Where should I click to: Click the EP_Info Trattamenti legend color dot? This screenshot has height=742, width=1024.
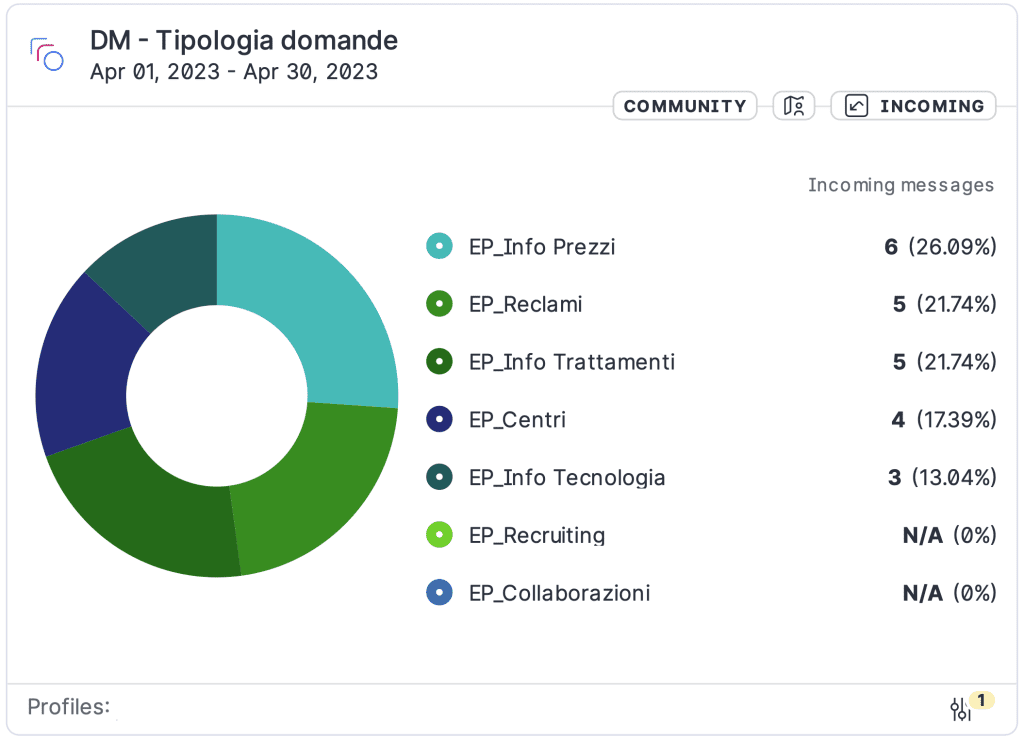pos(440,361)
